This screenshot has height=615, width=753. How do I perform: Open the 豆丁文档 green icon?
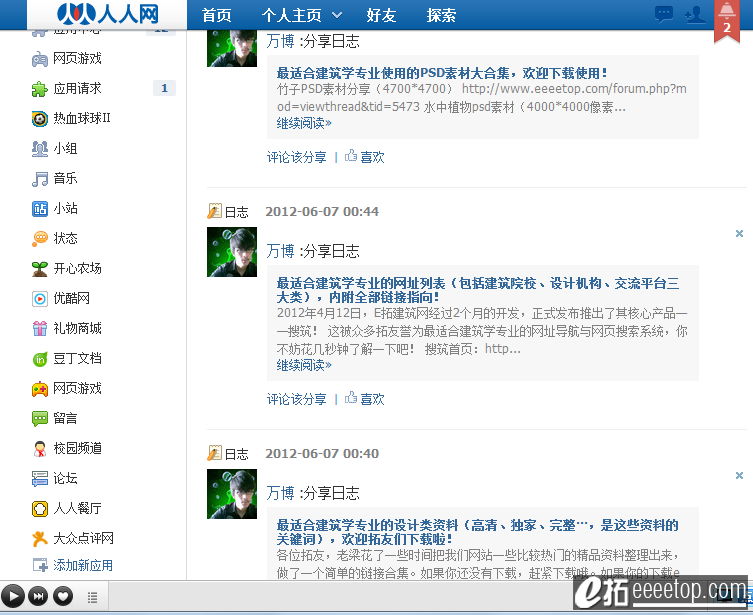coord(40,359)
